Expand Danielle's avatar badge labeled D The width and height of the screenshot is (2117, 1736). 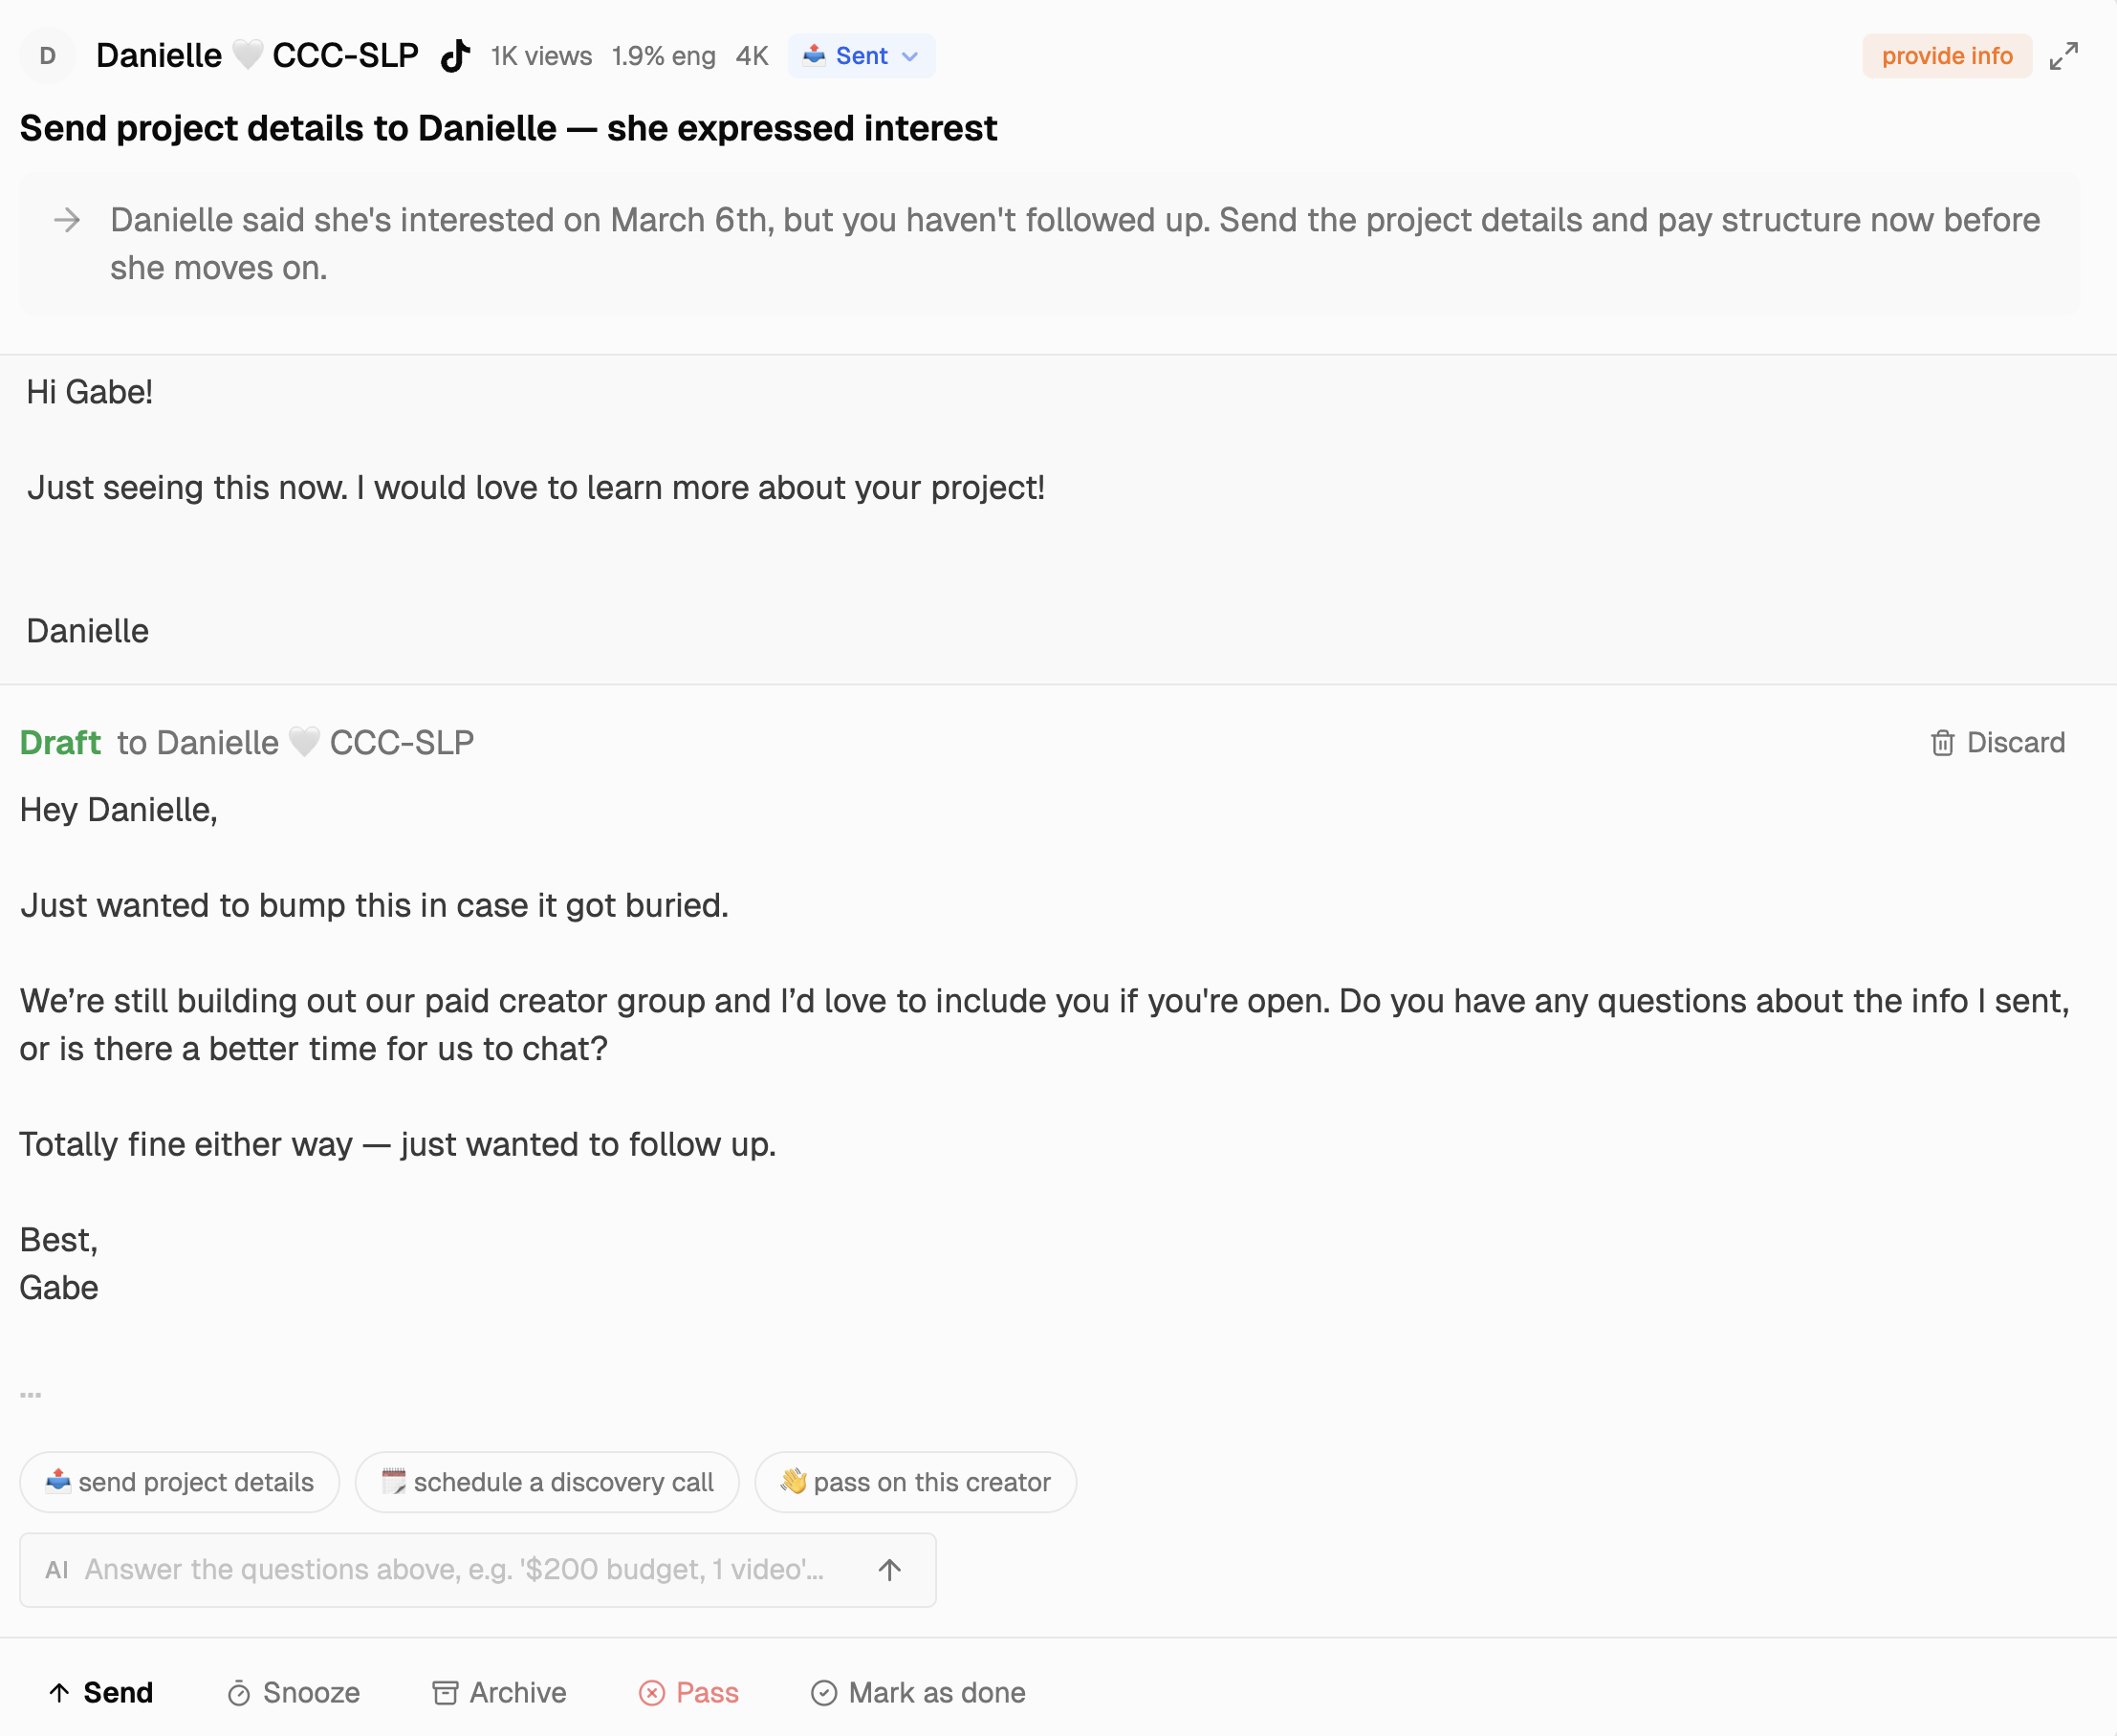pos(48,56)
